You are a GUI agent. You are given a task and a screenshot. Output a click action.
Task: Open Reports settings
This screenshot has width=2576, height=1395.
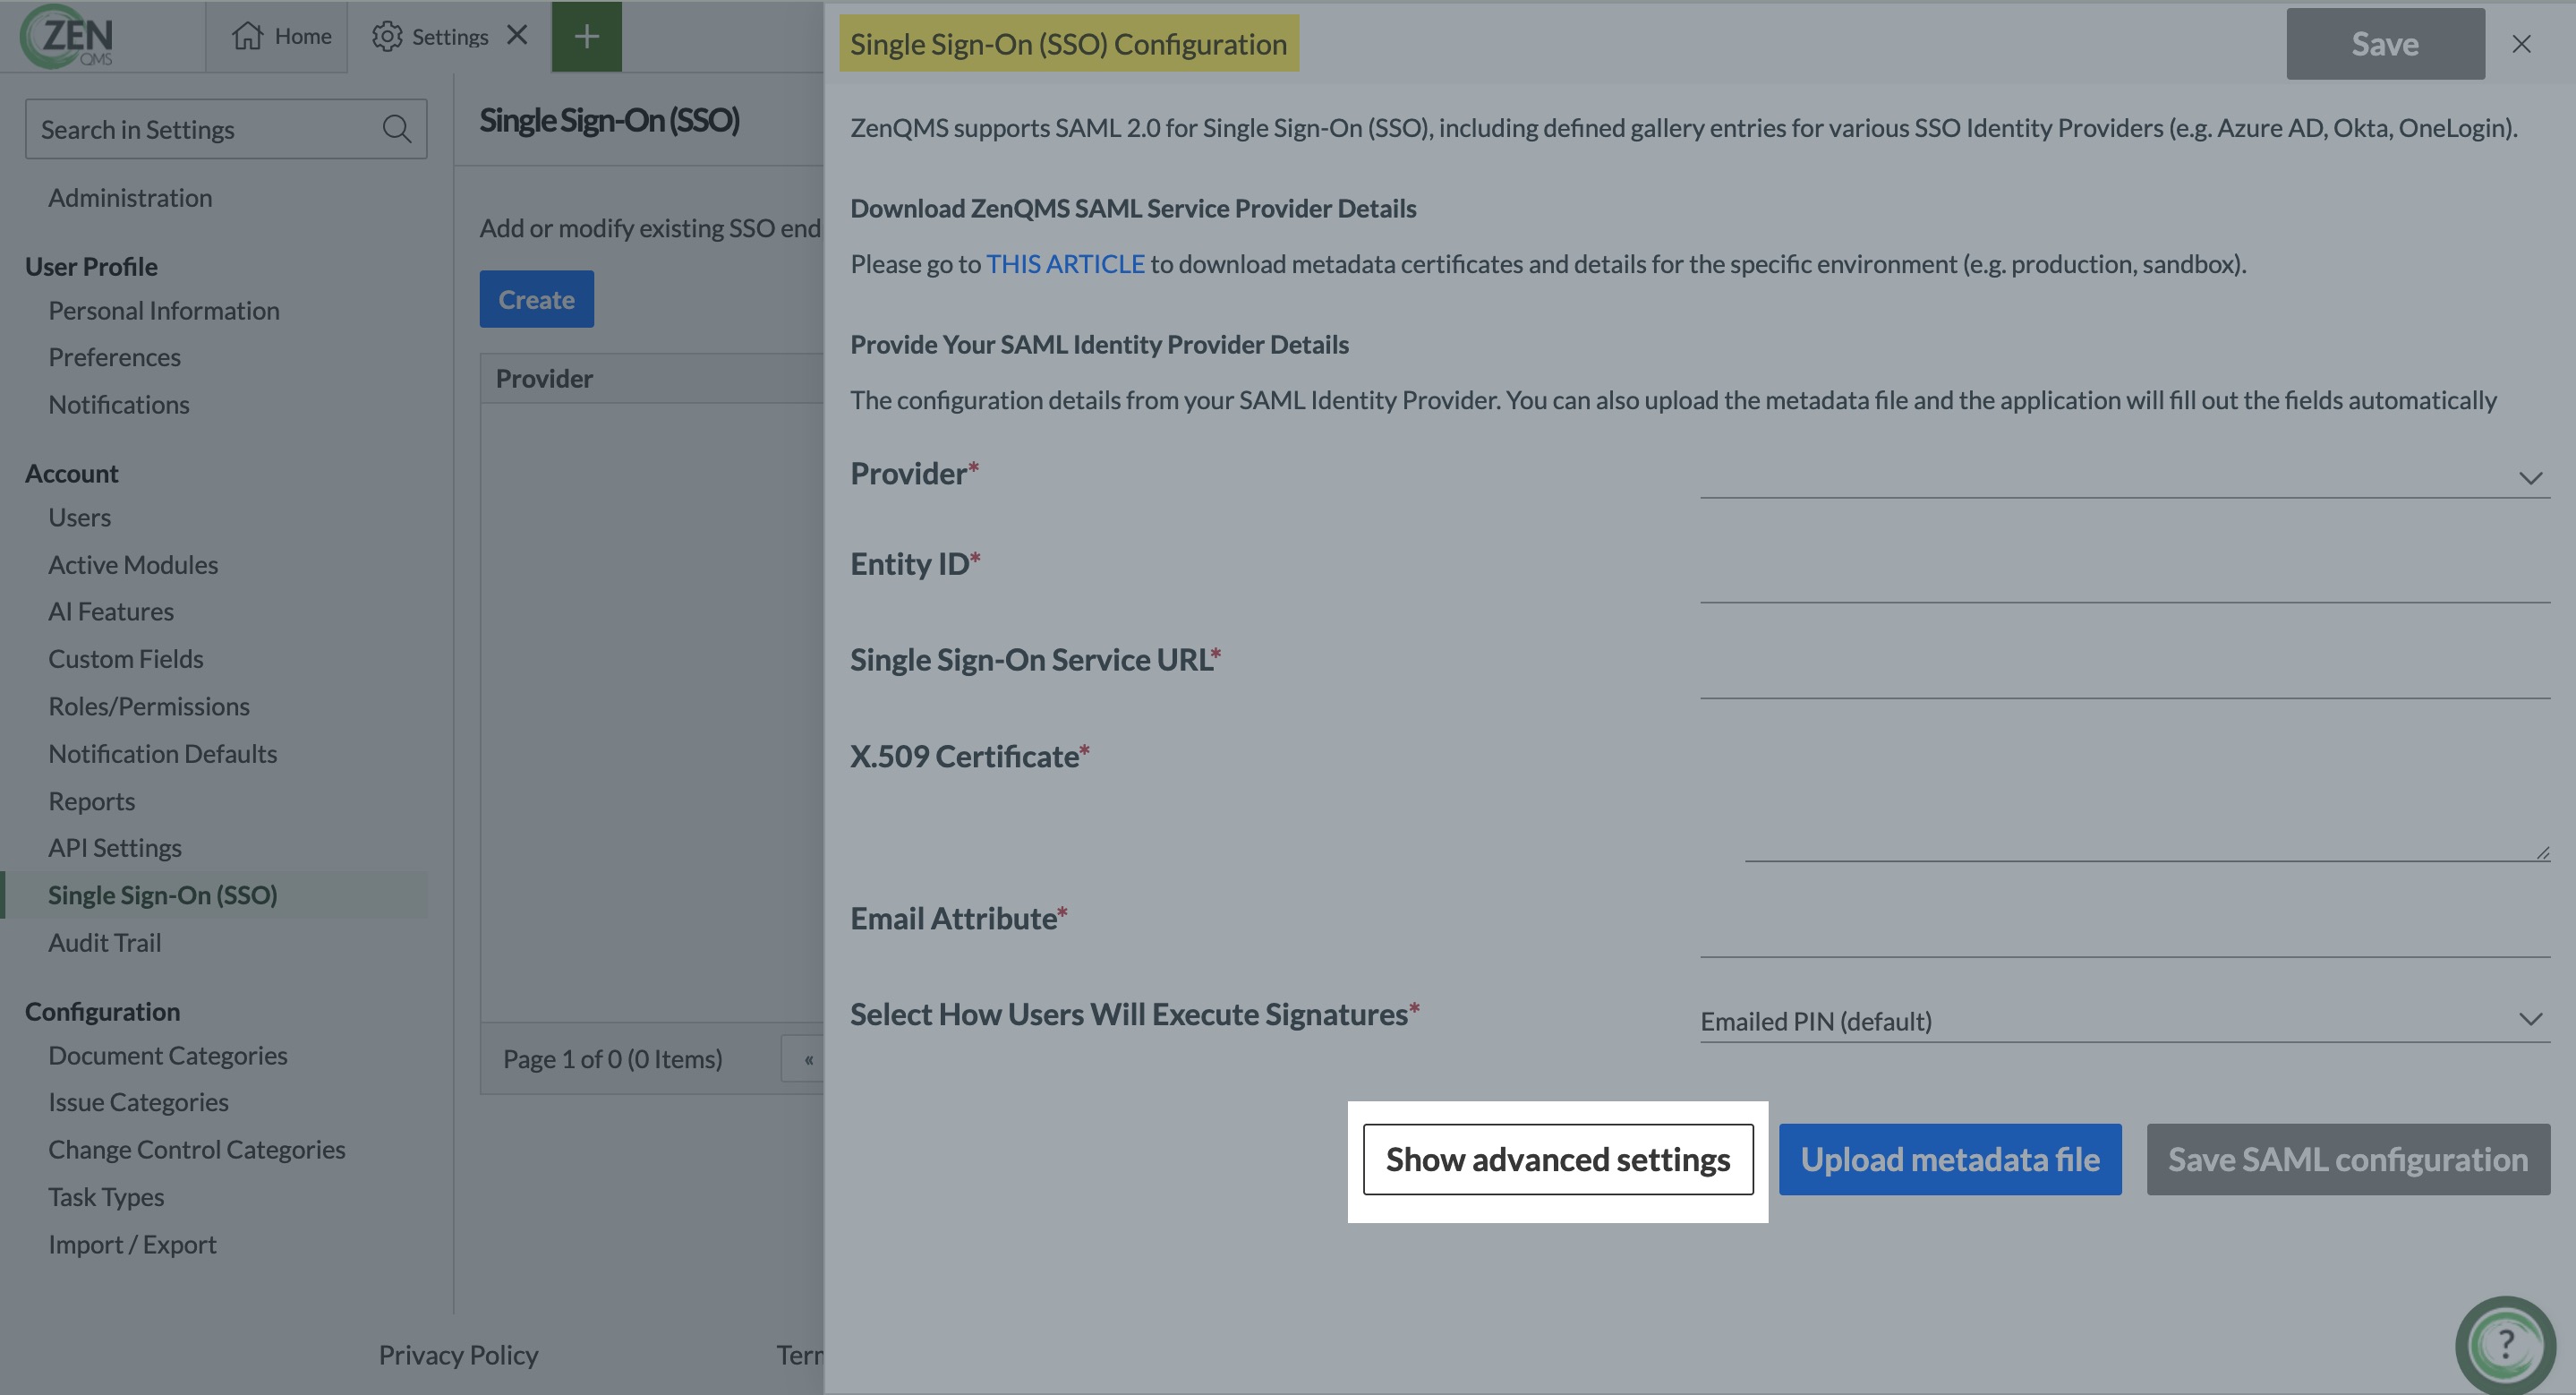coord(92,801)
